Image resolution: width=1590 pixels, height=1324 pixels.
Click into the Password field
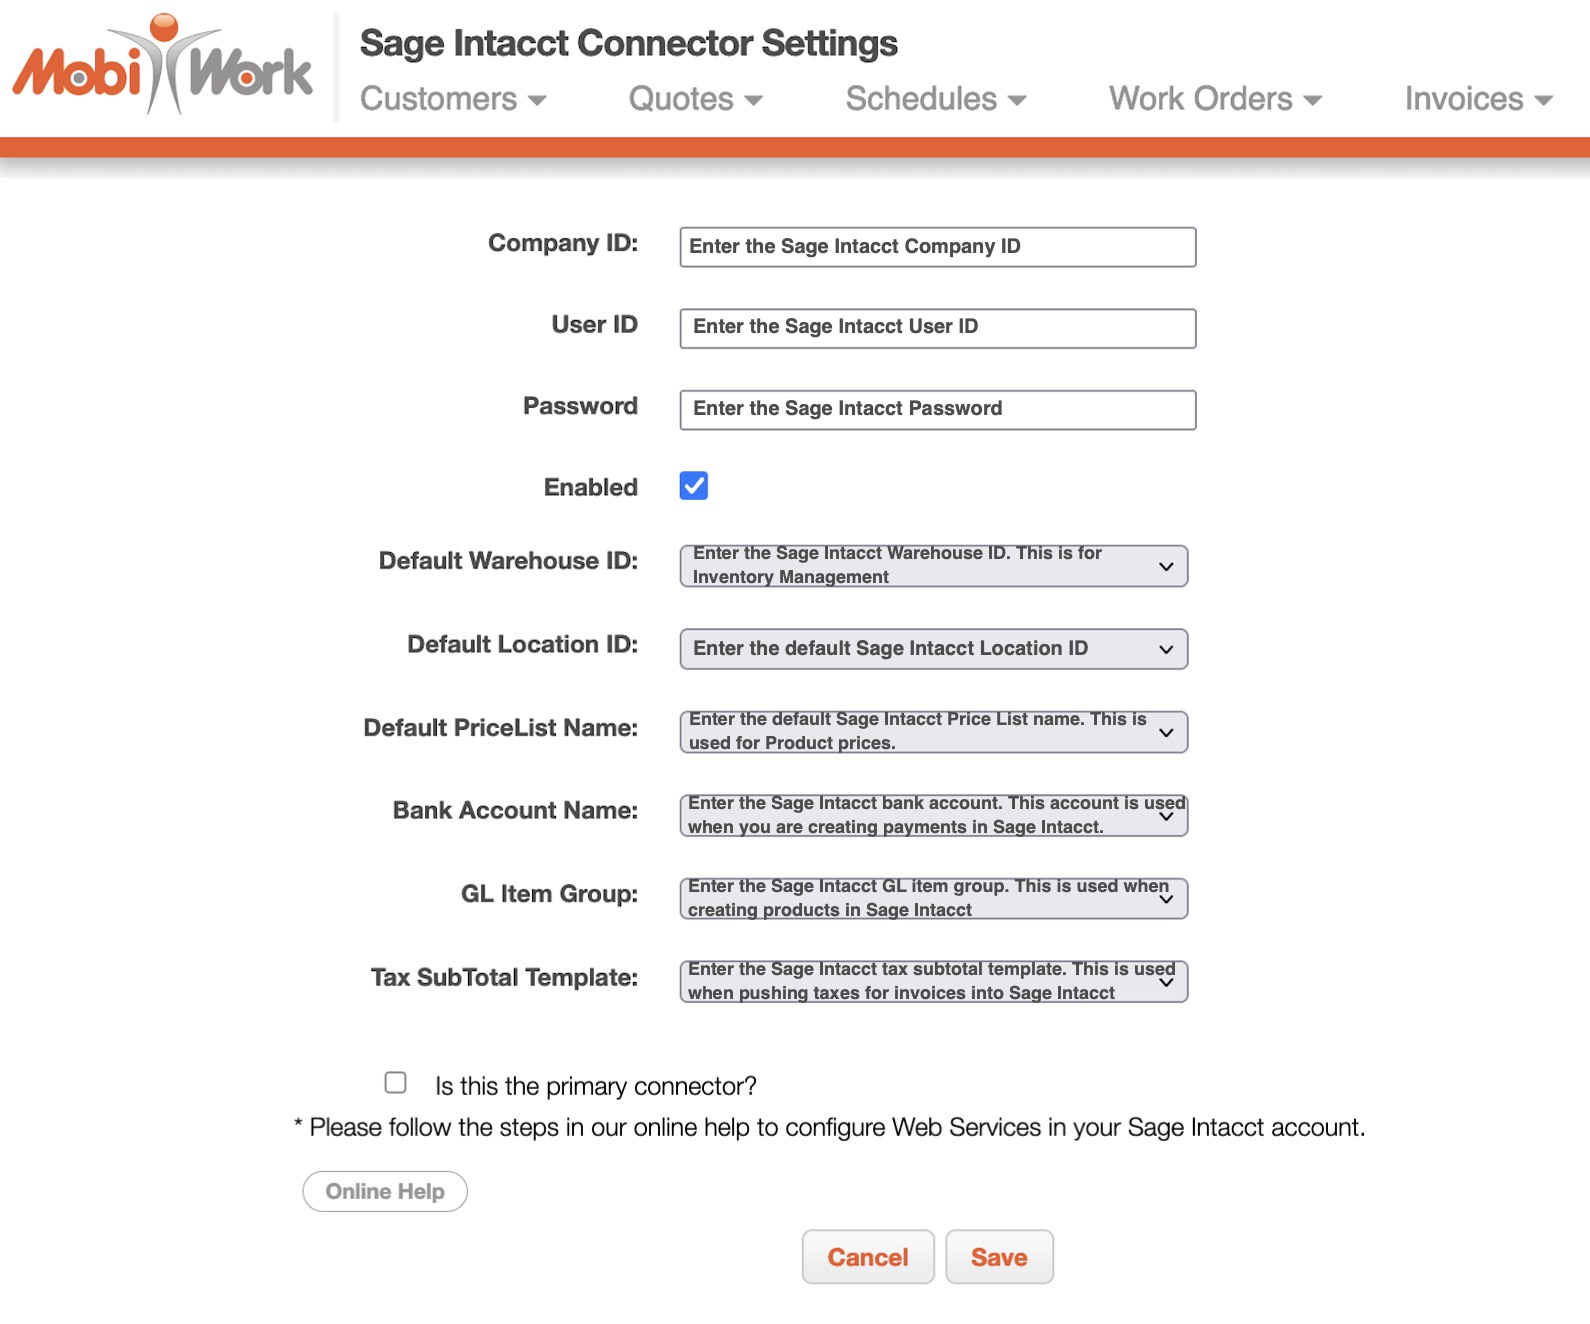point(937,410)
